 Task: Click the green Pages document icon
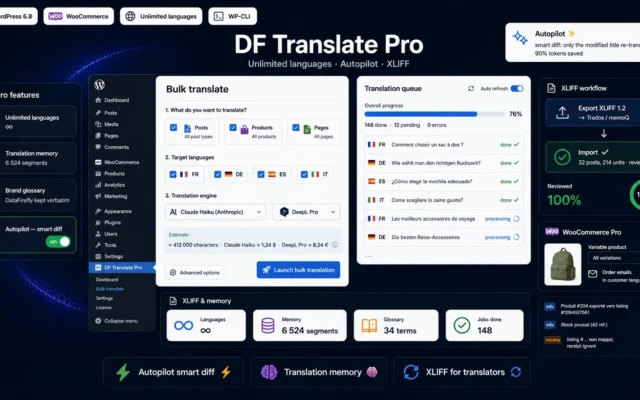pos(307,129)
